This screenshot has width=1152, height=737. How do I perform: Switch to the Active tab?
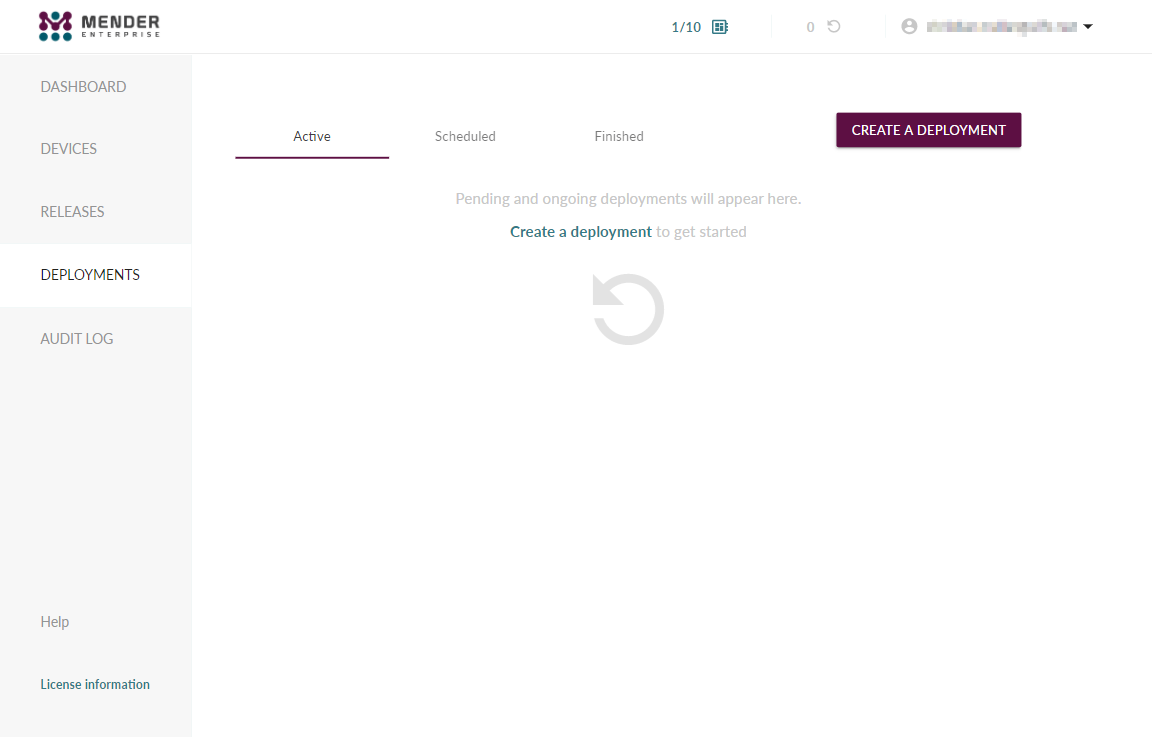pyautogui.click(x=312, y=136)
